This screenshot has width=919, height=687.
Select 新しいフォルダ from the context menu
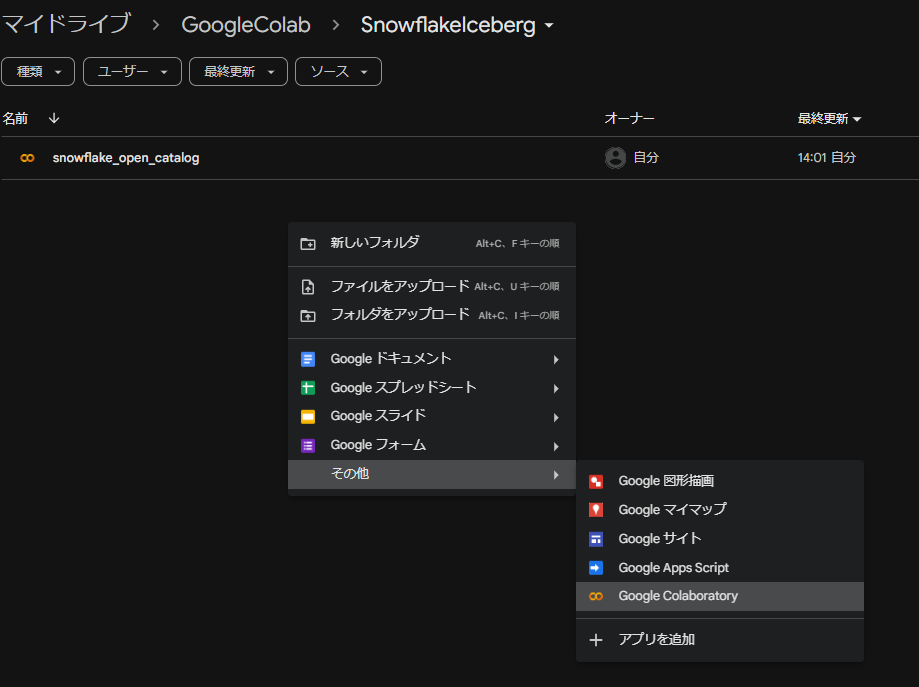click(432, 243)
